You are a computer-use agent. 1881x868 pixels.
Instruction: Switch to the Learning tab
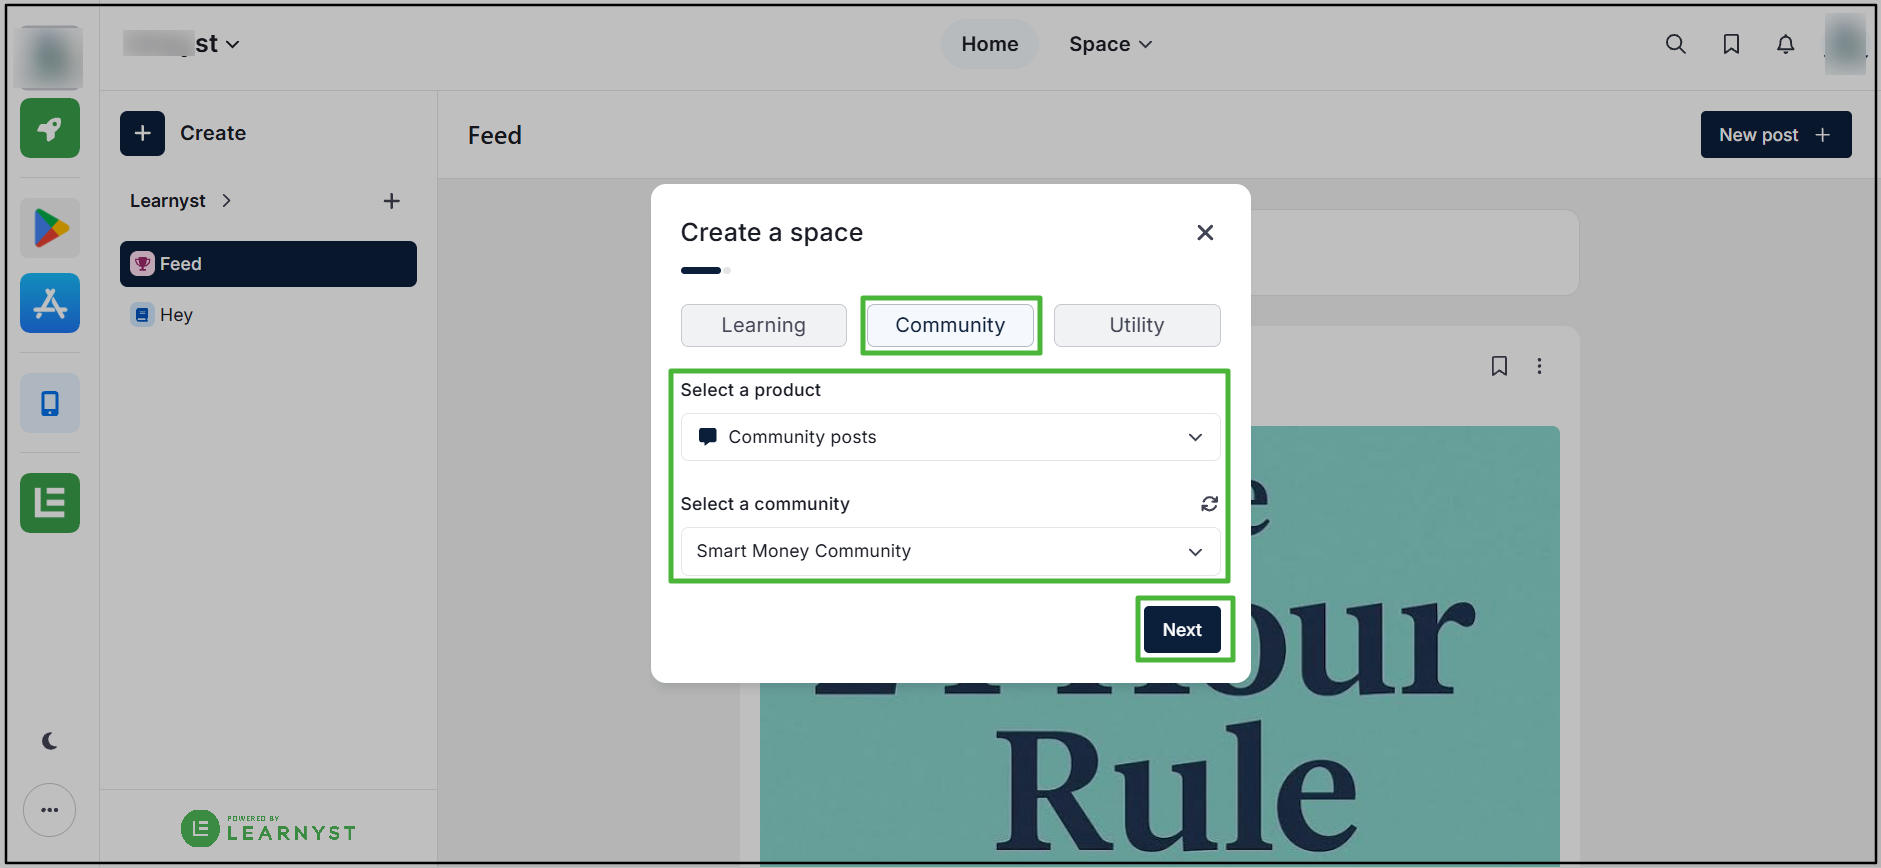tap(763, 325)
